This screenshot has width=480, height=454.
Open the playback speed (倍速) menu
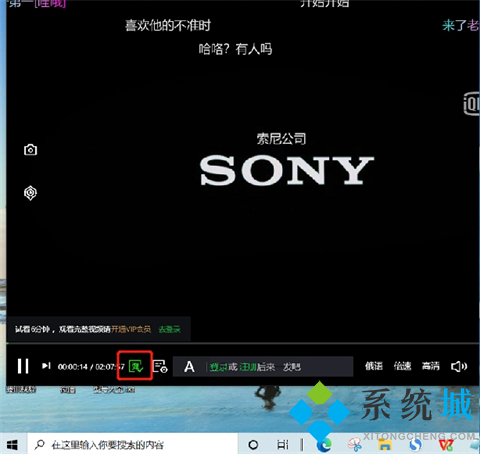tap(402, 366)
